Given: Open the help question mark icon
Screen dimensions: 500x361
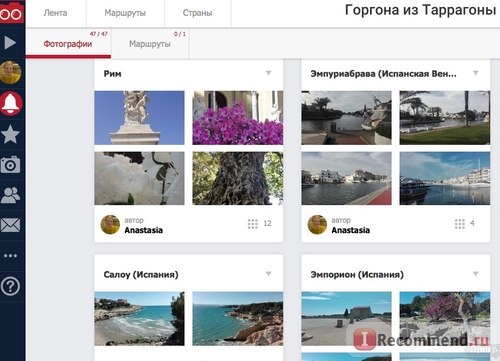Looking at the screenshot, I should [10, 286].
